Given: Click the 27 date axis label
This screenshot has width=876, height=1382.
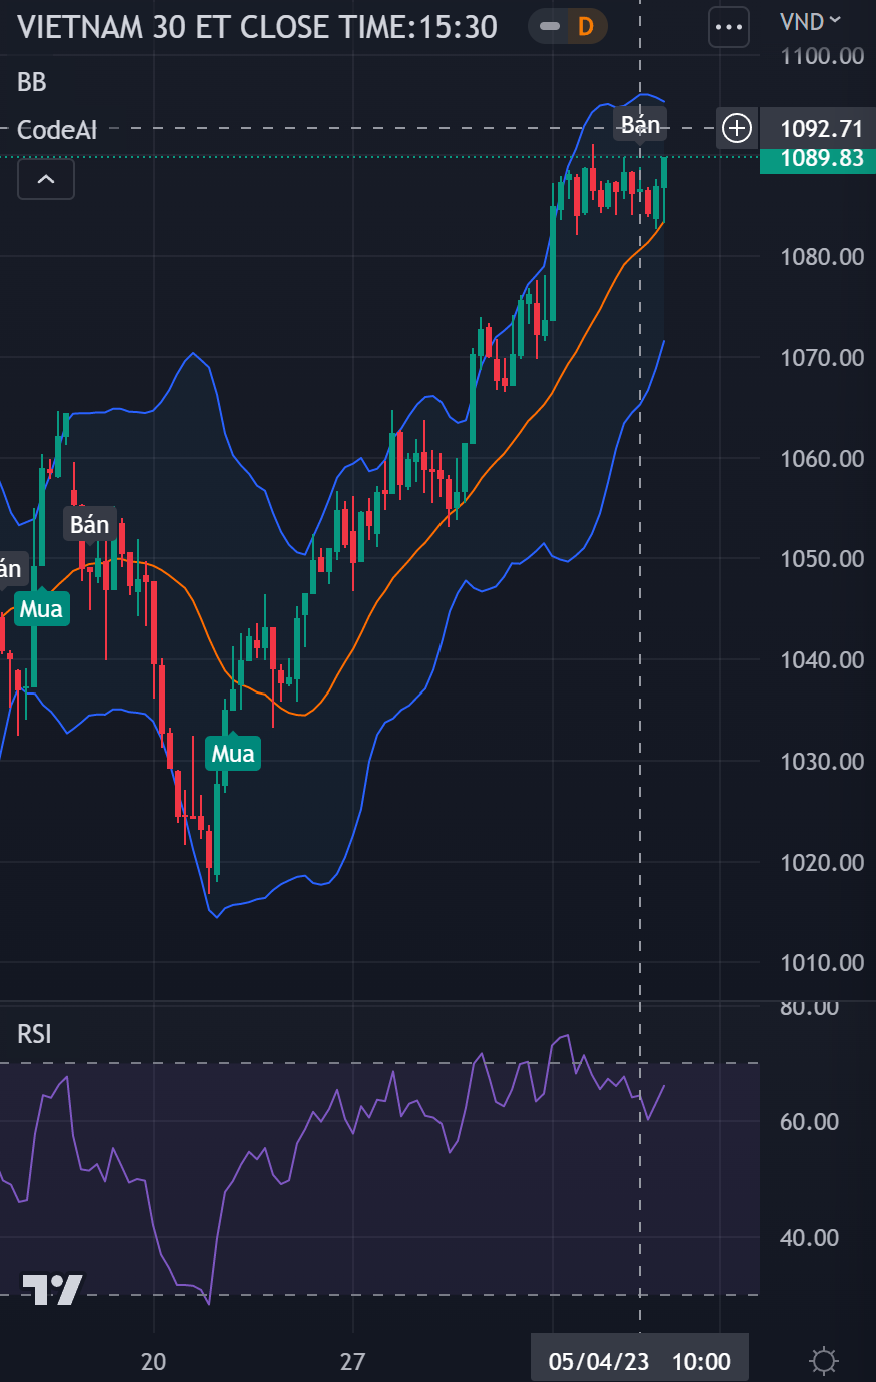Looking at the screenshot, I should (352, 1361).
